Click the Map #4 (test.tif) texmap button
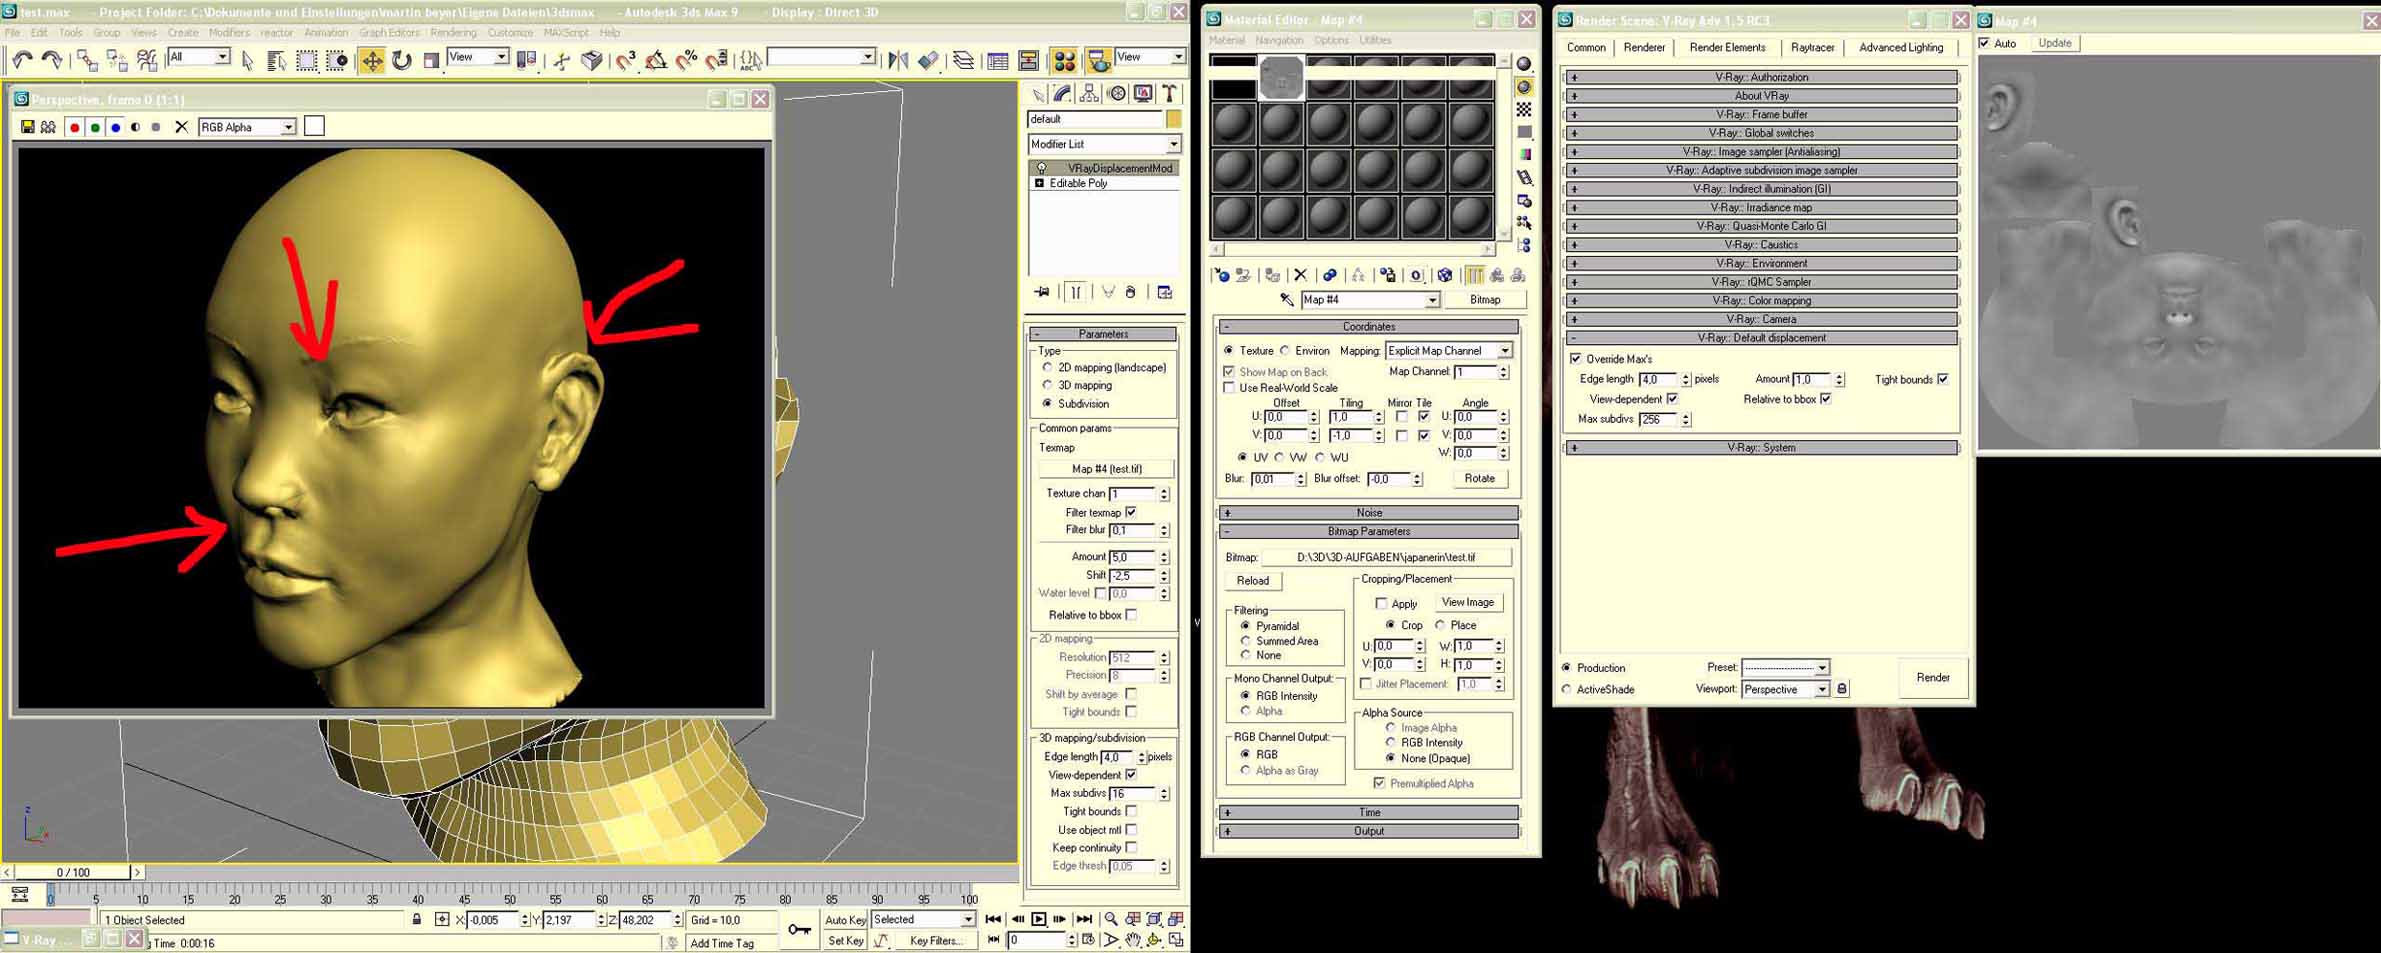Viewport: 2381px width, 953px height. coord(1106,469)
